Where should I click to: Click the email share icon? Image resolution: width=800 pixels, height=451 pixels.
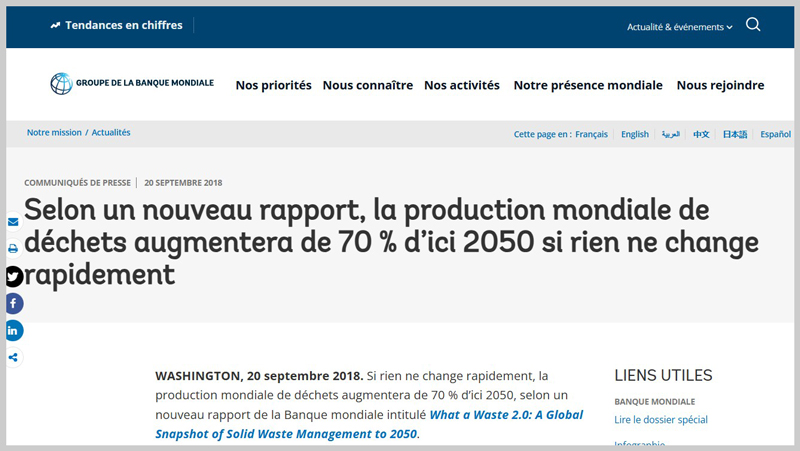tap(13, 221)
